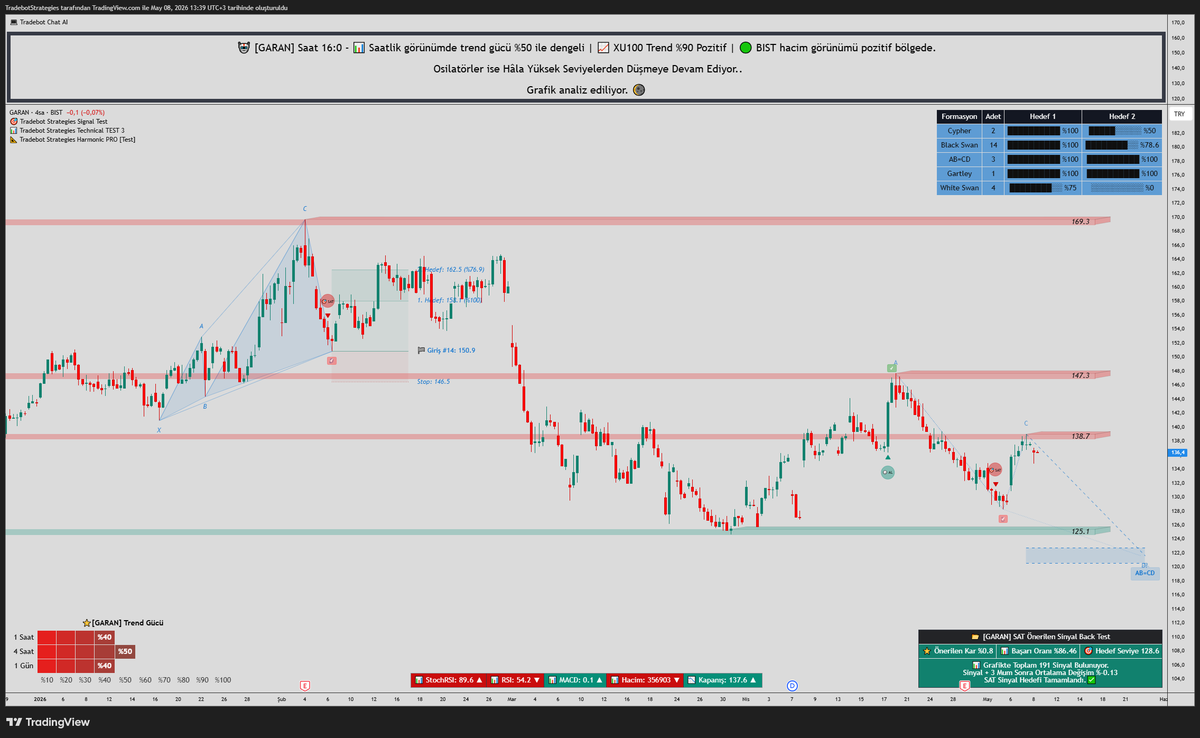Click the 1 Gün trend strength %40 bar
The image size is (1200, 738).
point(78,665)
